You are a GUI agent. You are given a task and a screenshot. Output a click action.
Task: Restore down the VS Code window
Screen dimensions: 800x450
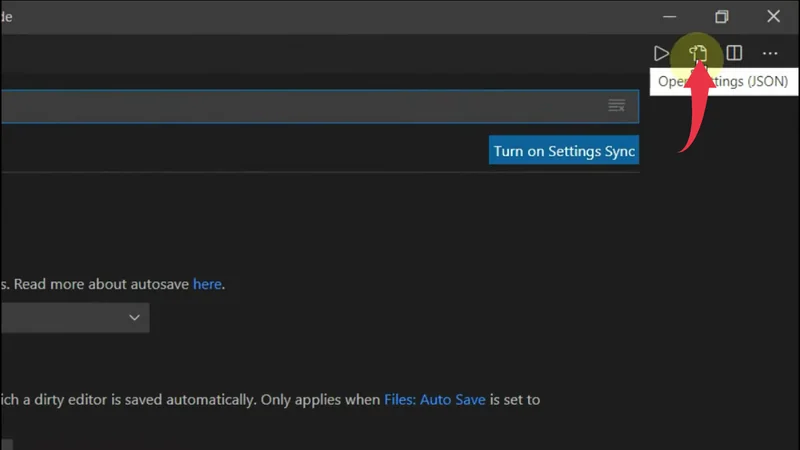click(722, 16)
